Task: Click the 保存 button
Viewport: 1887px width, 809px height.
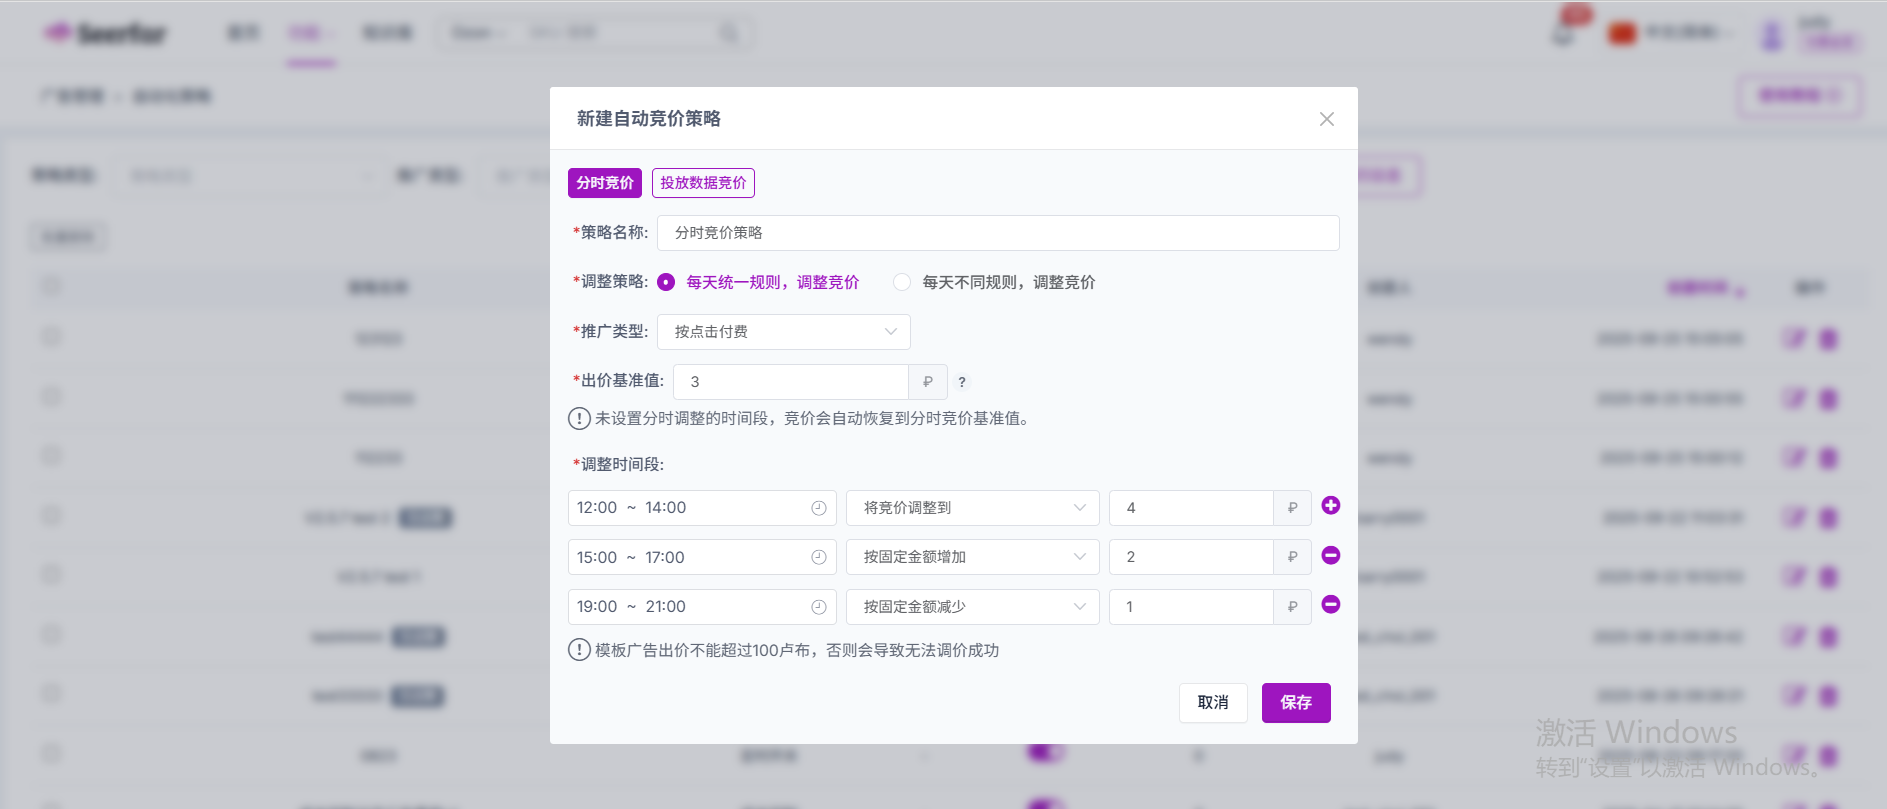Action: tap(1295, 703)
